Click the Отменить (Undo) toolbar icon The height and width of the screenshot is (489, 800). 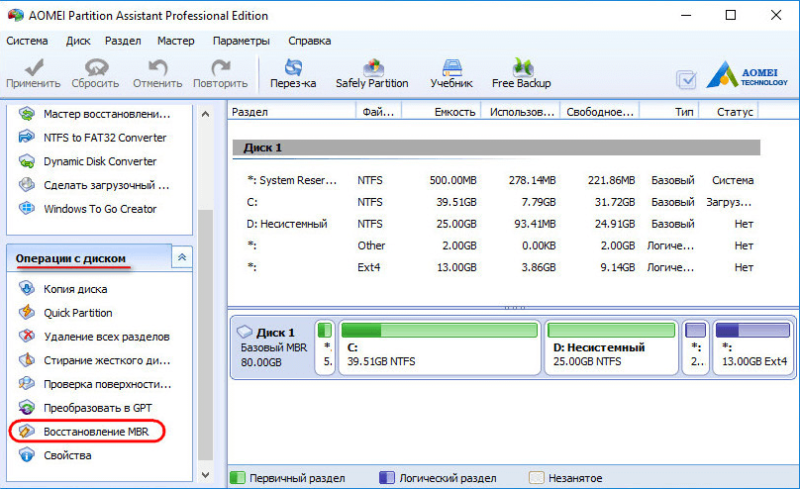tap(158, 74)
